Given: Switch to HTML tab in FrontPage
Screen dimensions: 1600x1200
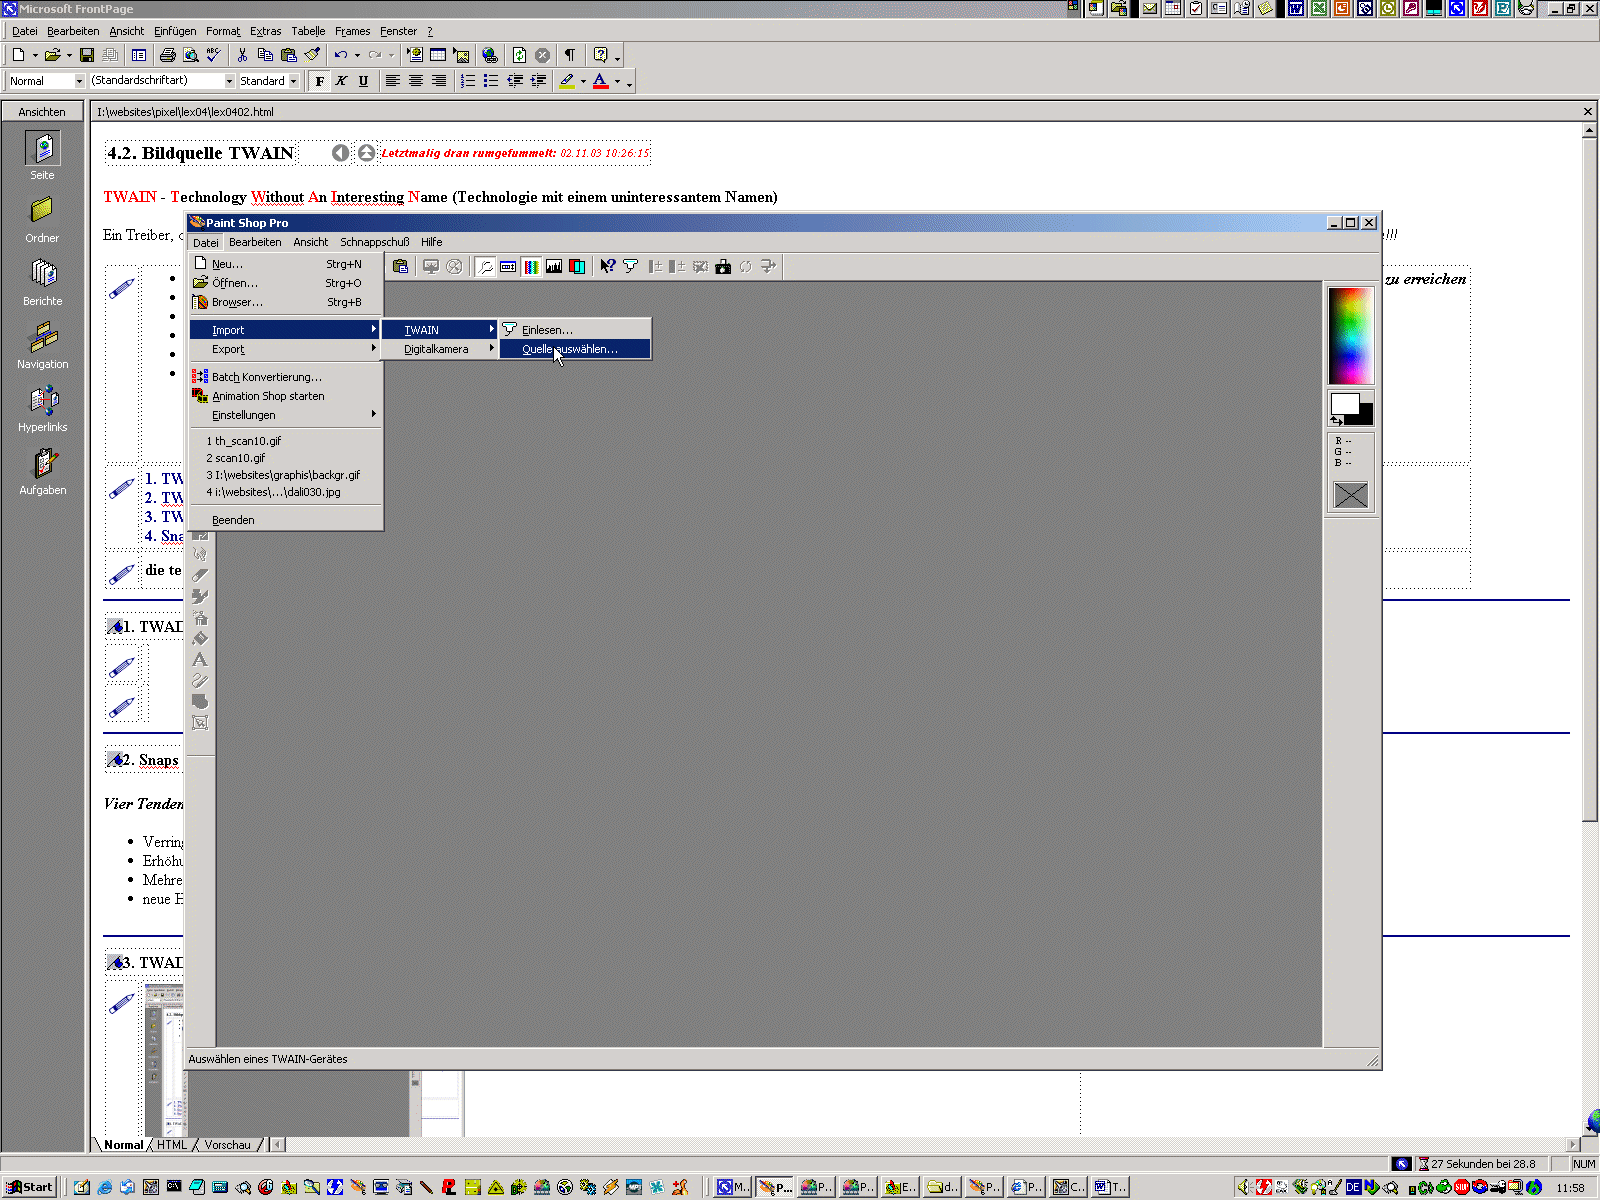Looking at the screenshot, I should point(172,1145).
